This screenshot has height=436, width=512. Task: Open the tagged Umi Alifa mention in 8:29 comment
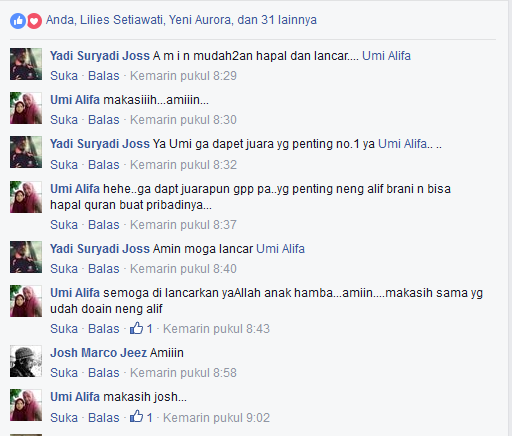point(386,56)
